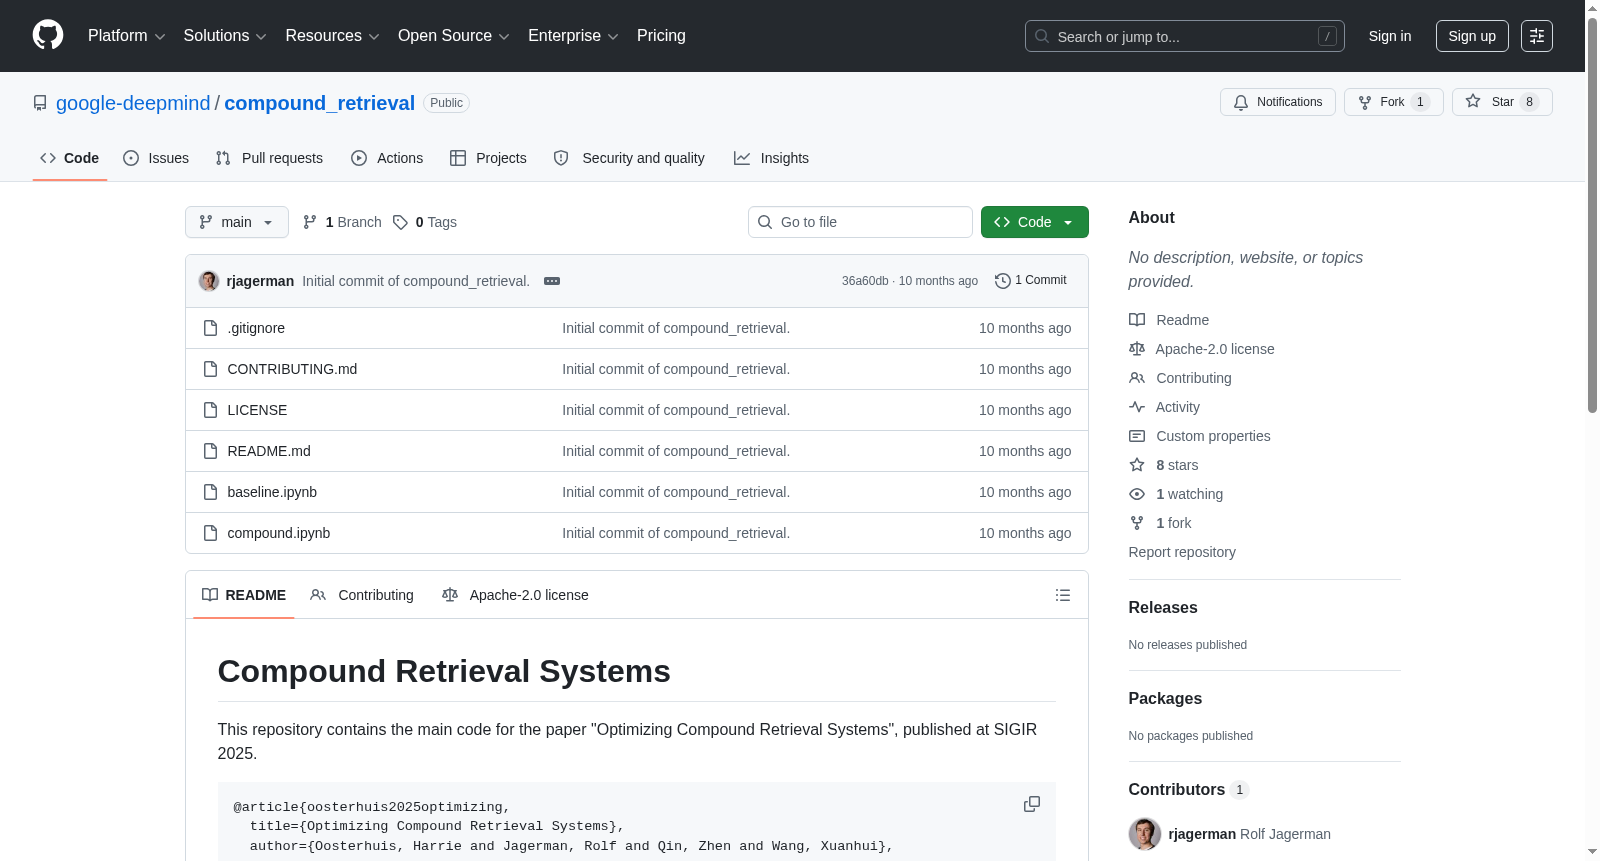Open the Actions tab
This screenshot has height=861, width=1600.
(x=387, y=158)
